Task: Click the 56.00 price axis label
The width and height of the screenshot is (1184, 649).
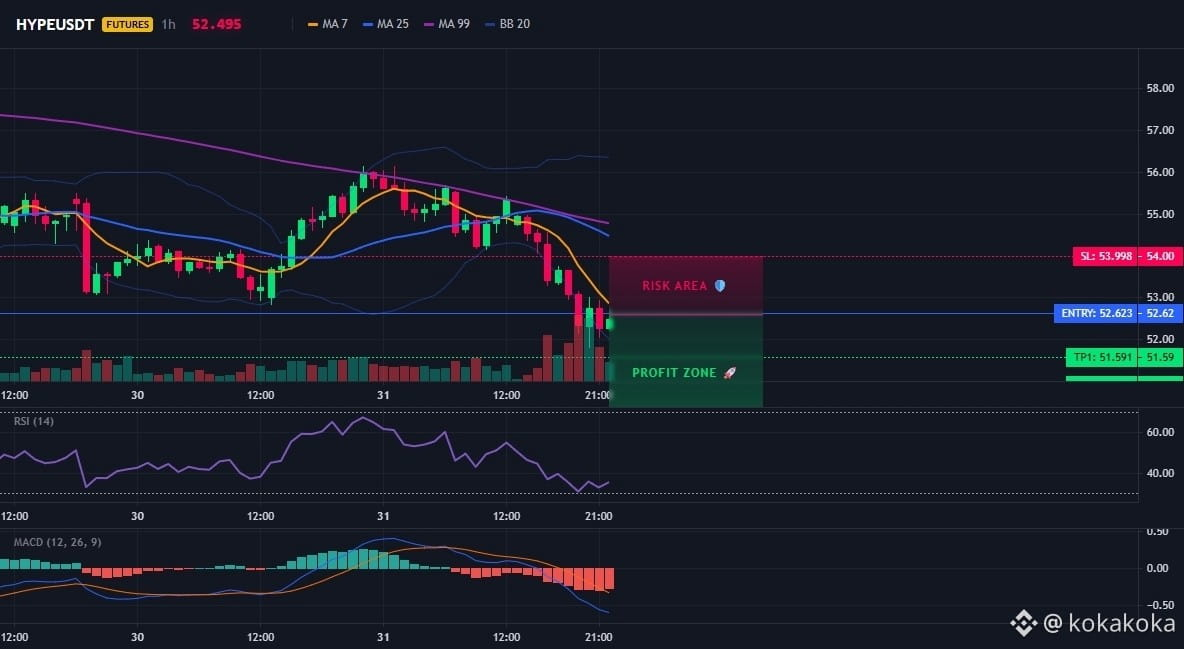Action: (1160, 172)
